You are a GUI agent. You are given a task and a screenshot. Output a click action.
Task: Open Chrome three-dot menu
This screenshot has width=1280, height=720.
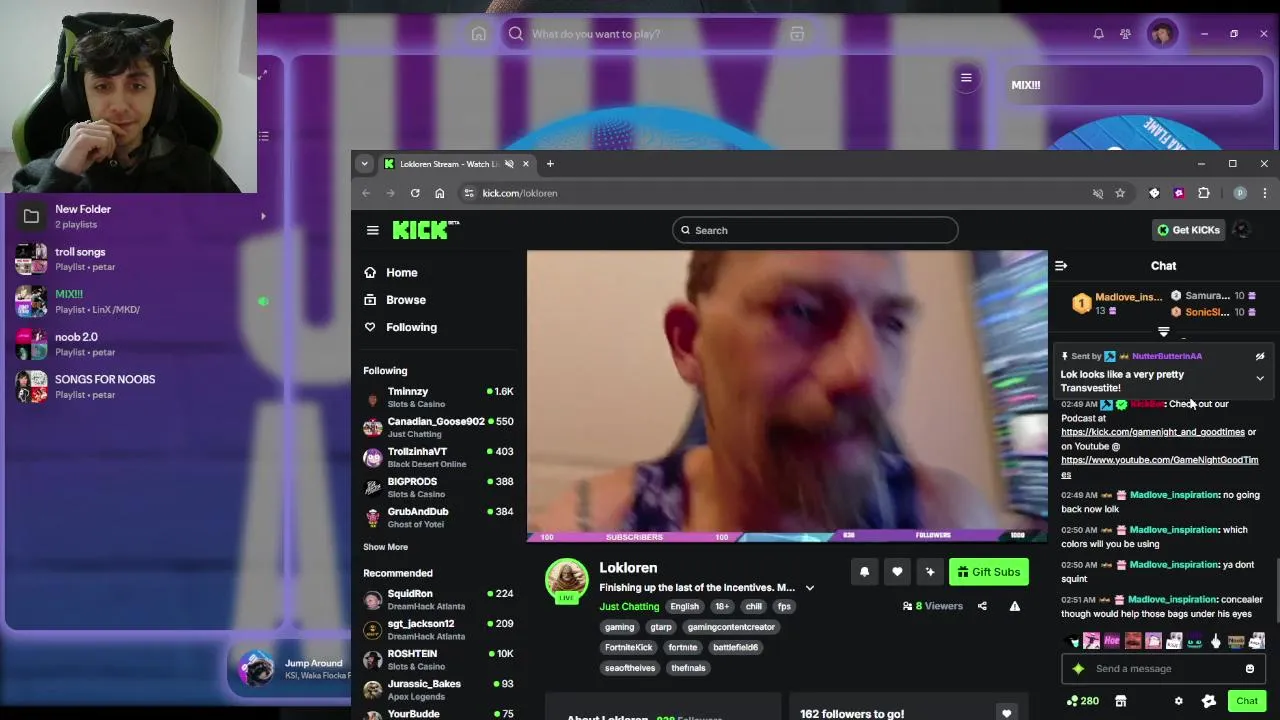coord(1264,193)
